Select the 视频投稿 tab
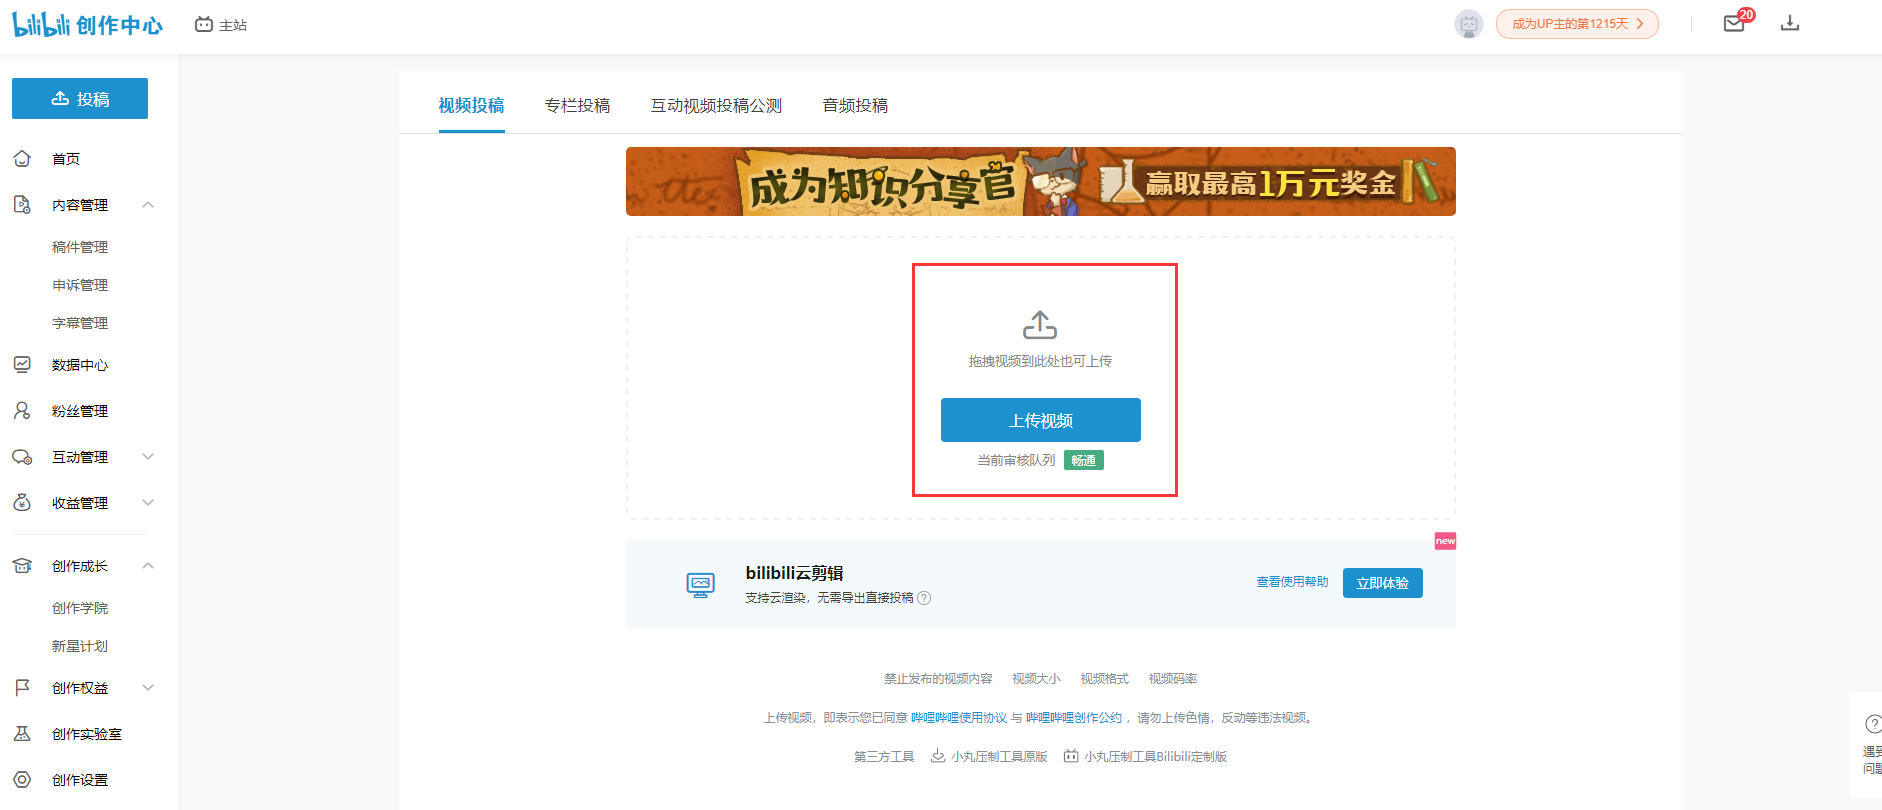The height and width of the screenshot is (810, 1882). point(471,105)
